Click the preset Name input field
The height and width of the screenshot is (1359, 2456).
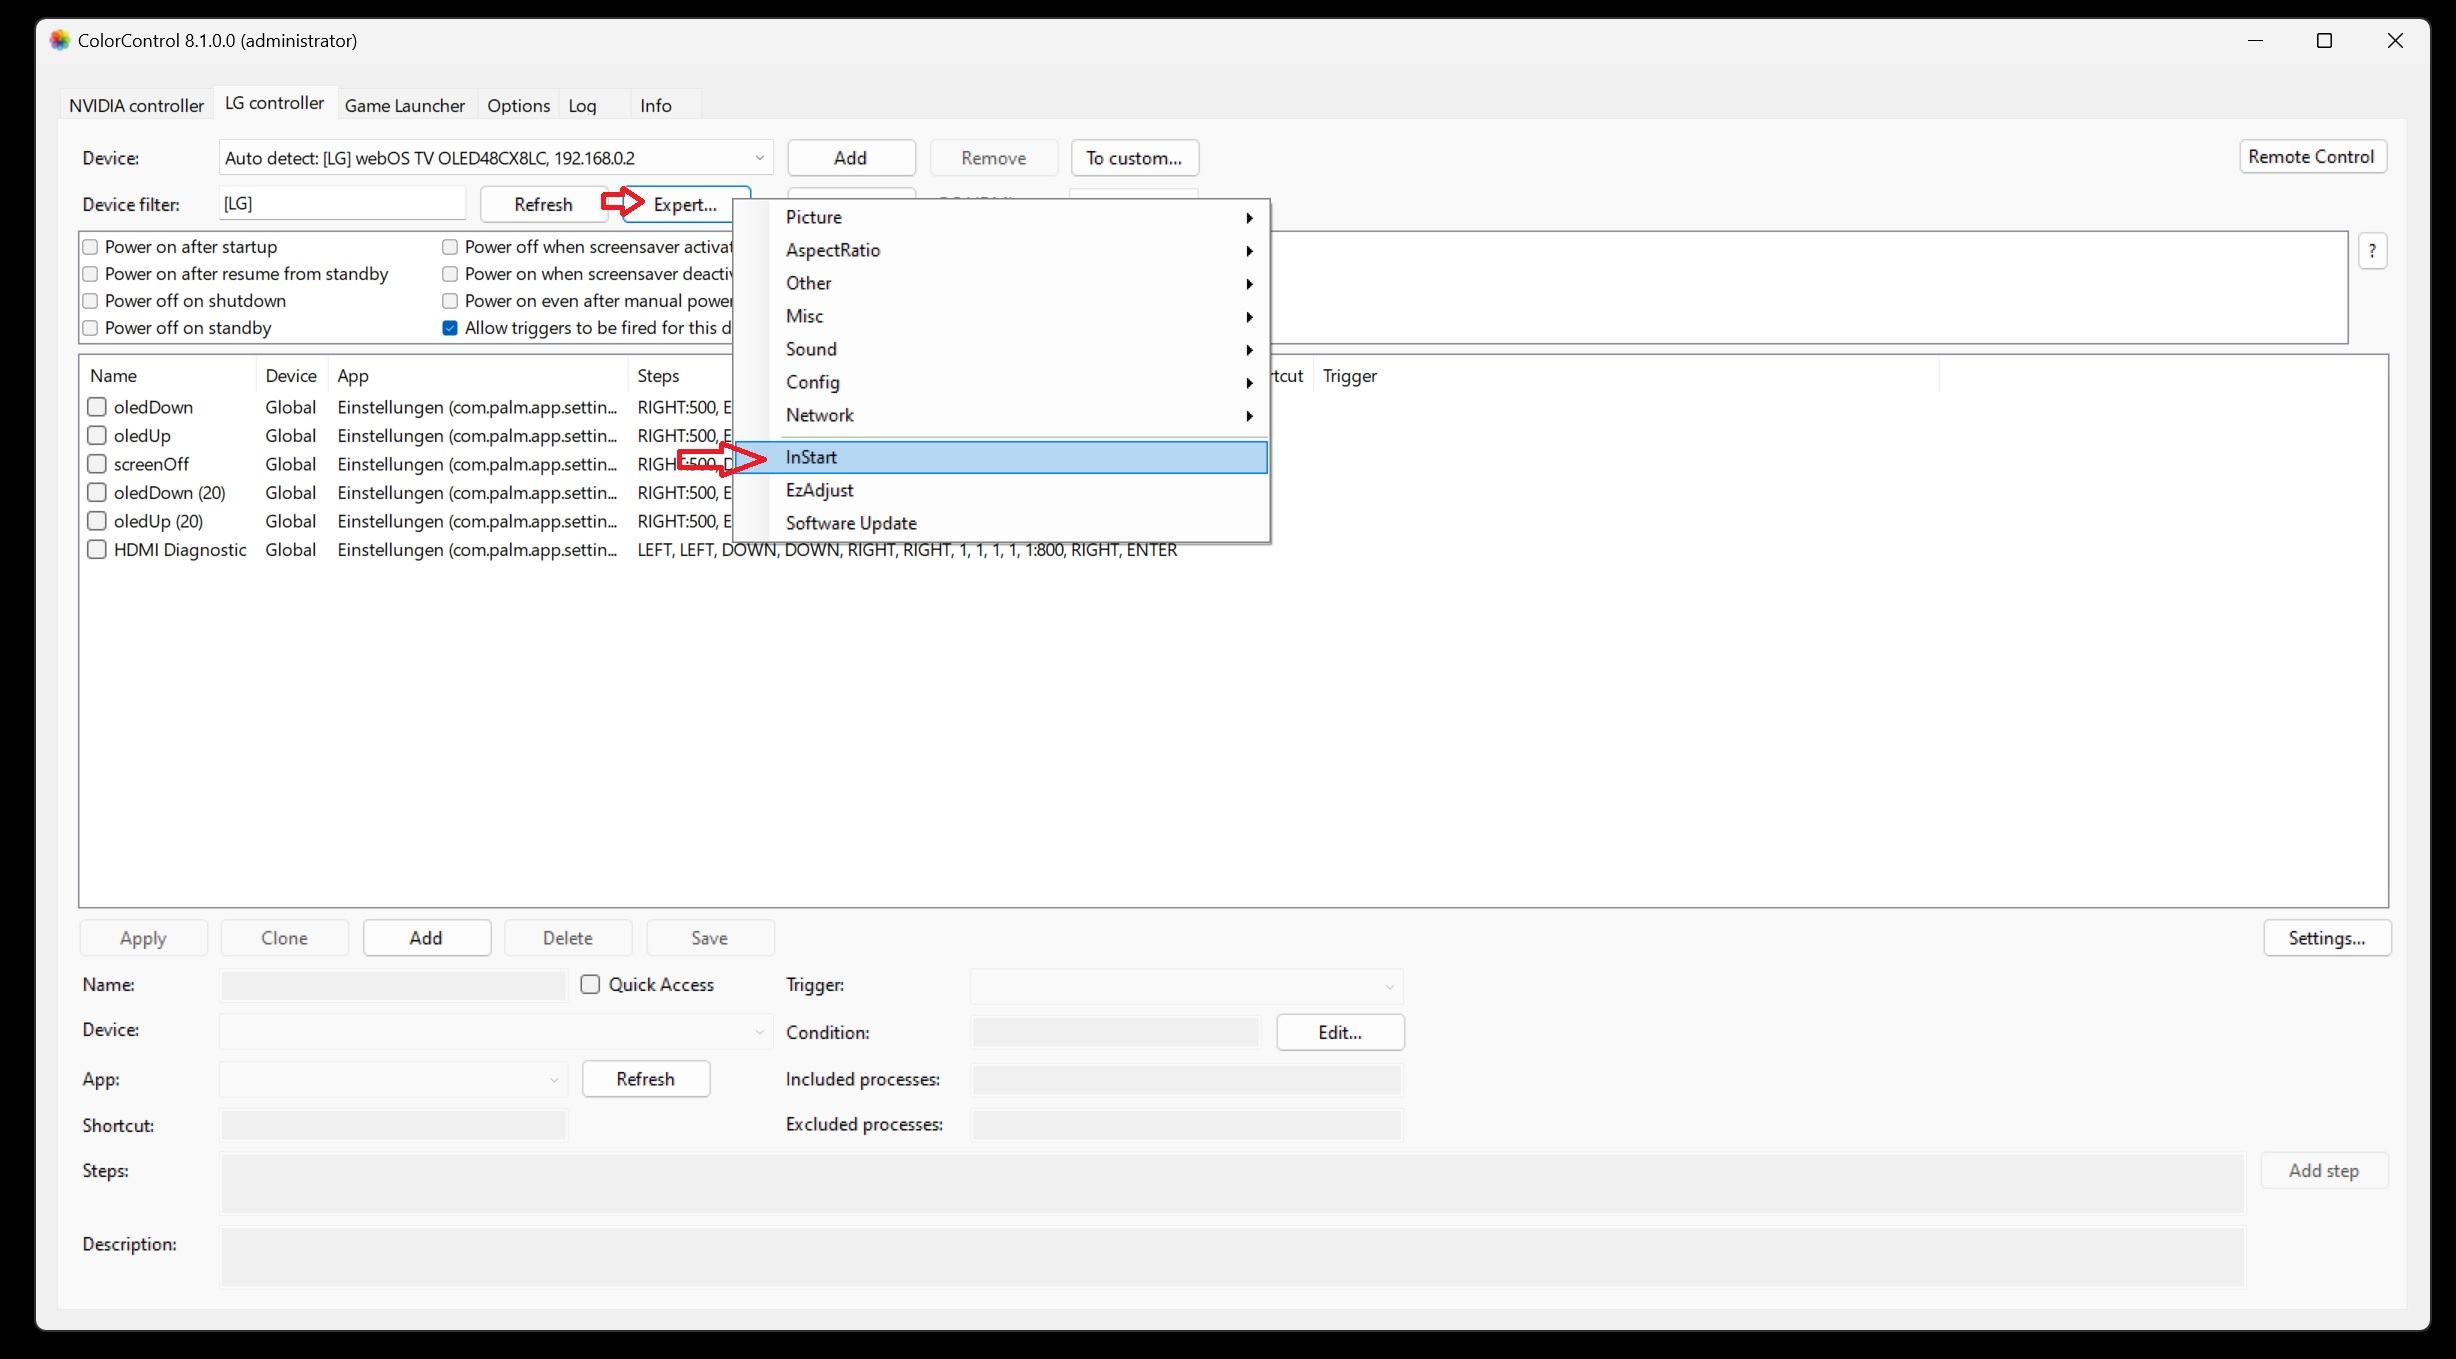393,985
